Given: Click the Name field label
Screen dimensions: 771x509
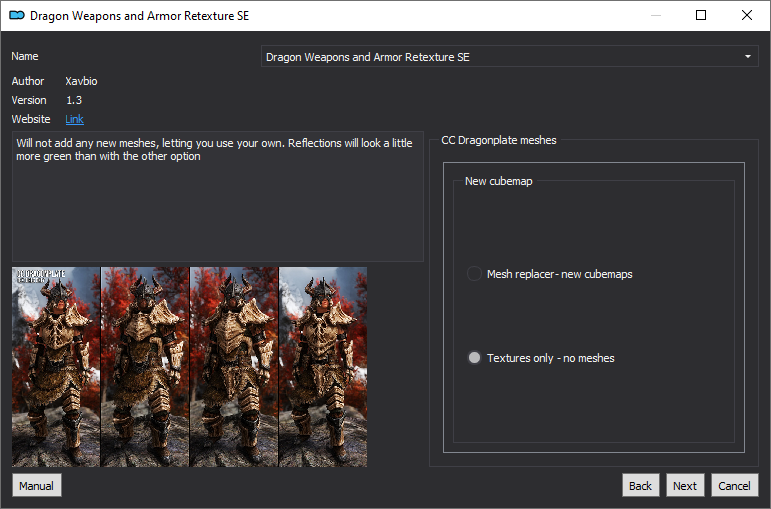Looking at the screenshot, I should tap(25, 56).
